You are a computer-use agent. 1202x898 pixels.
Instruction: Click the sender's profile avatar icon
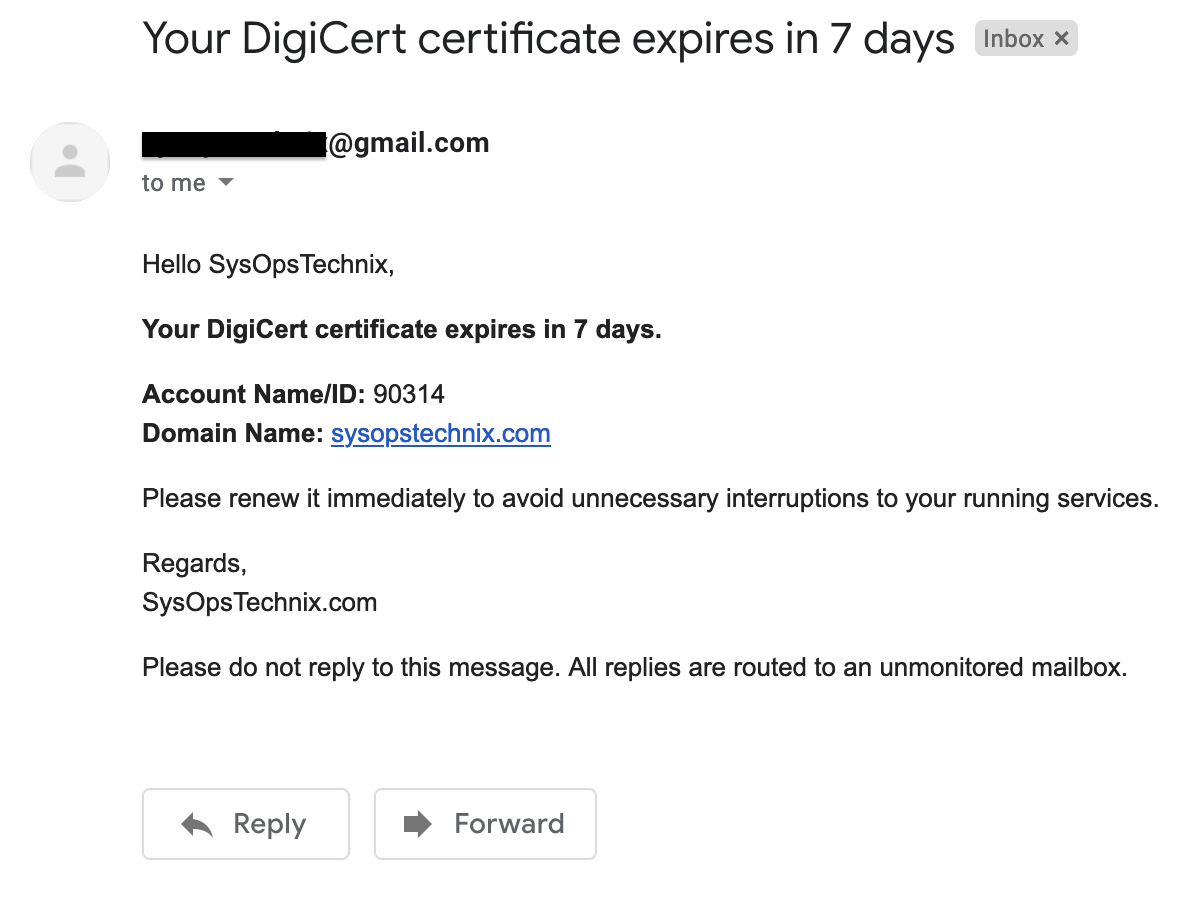coord(70,162)
